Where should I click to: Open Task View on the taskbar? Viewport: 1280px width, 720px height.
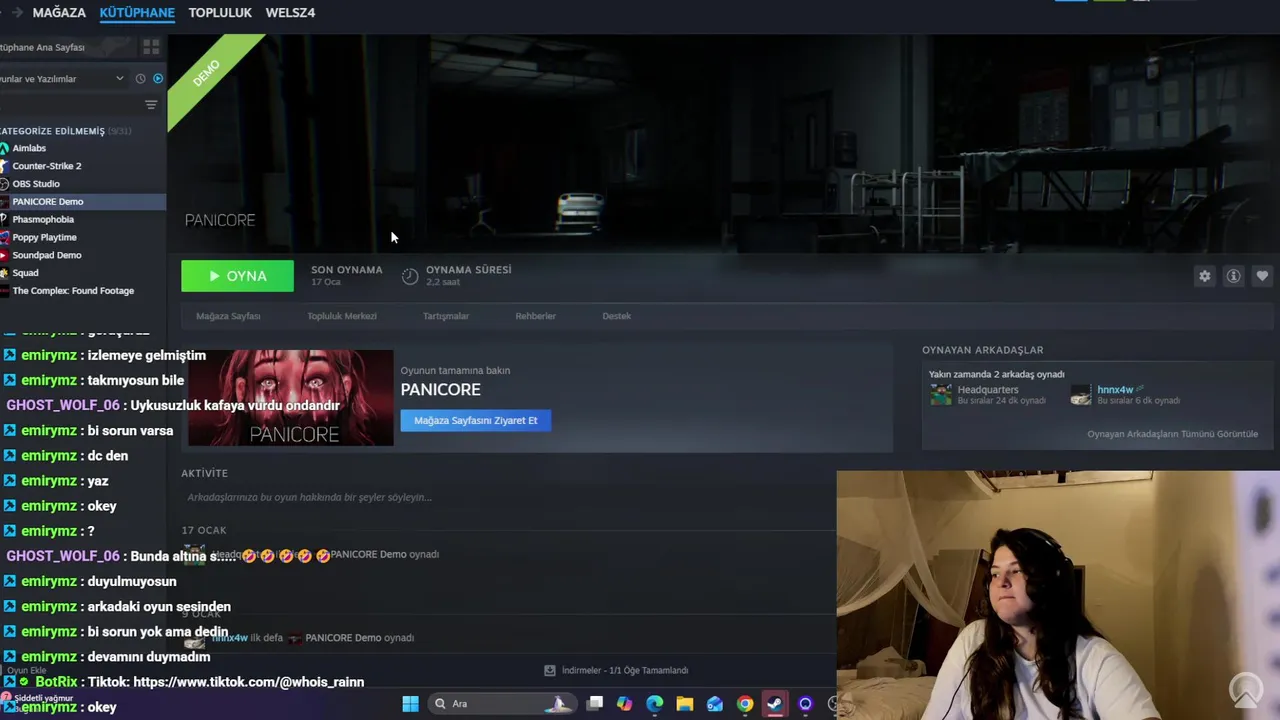(595, 704)
